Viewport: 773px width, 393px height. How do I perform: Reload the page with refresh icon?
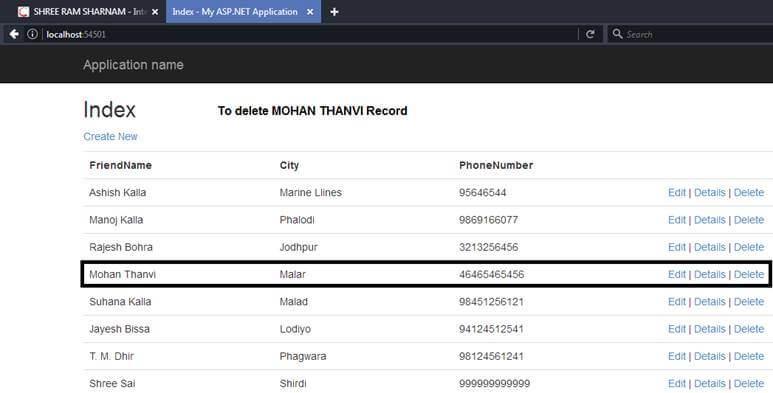(590, 34)
